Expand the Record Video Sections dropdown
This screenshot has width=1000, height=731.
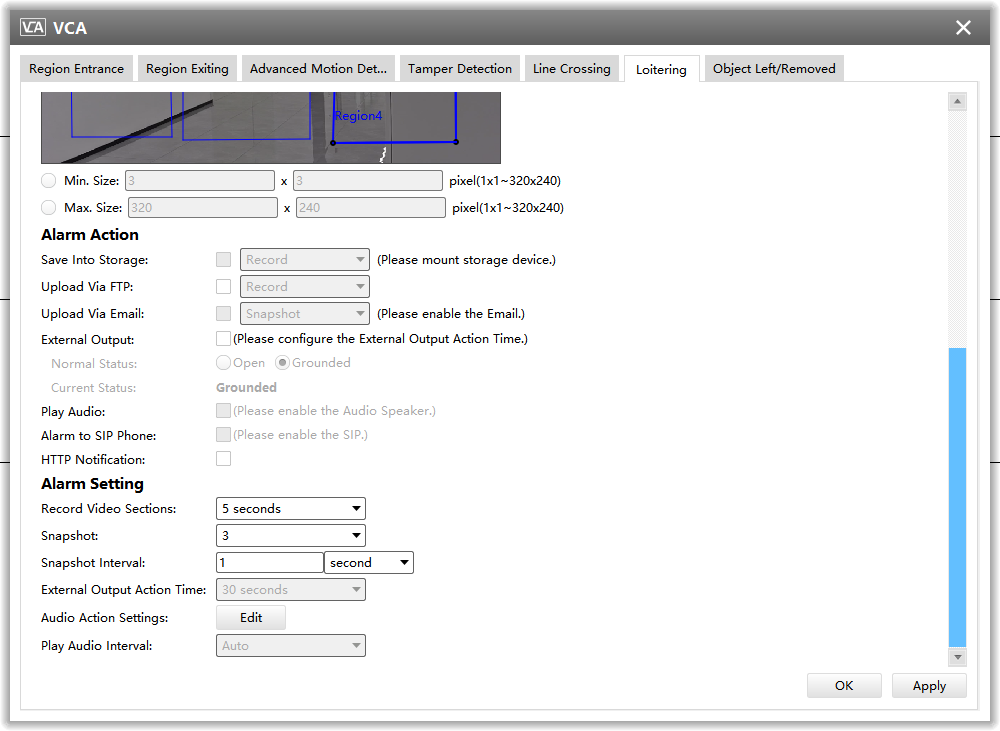[291, 509]
